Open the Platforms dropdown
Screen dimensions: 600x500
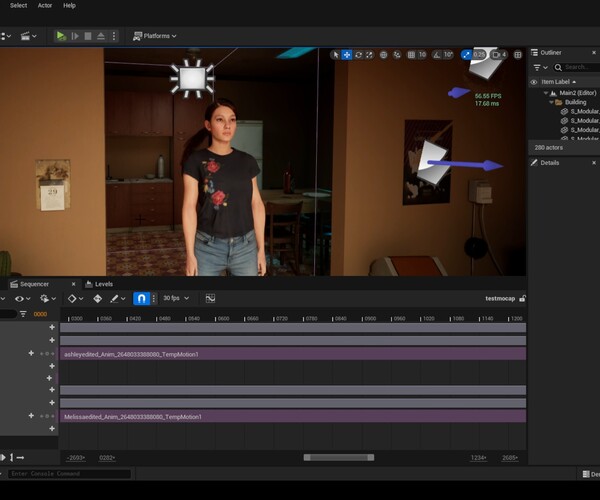point(155,36)
